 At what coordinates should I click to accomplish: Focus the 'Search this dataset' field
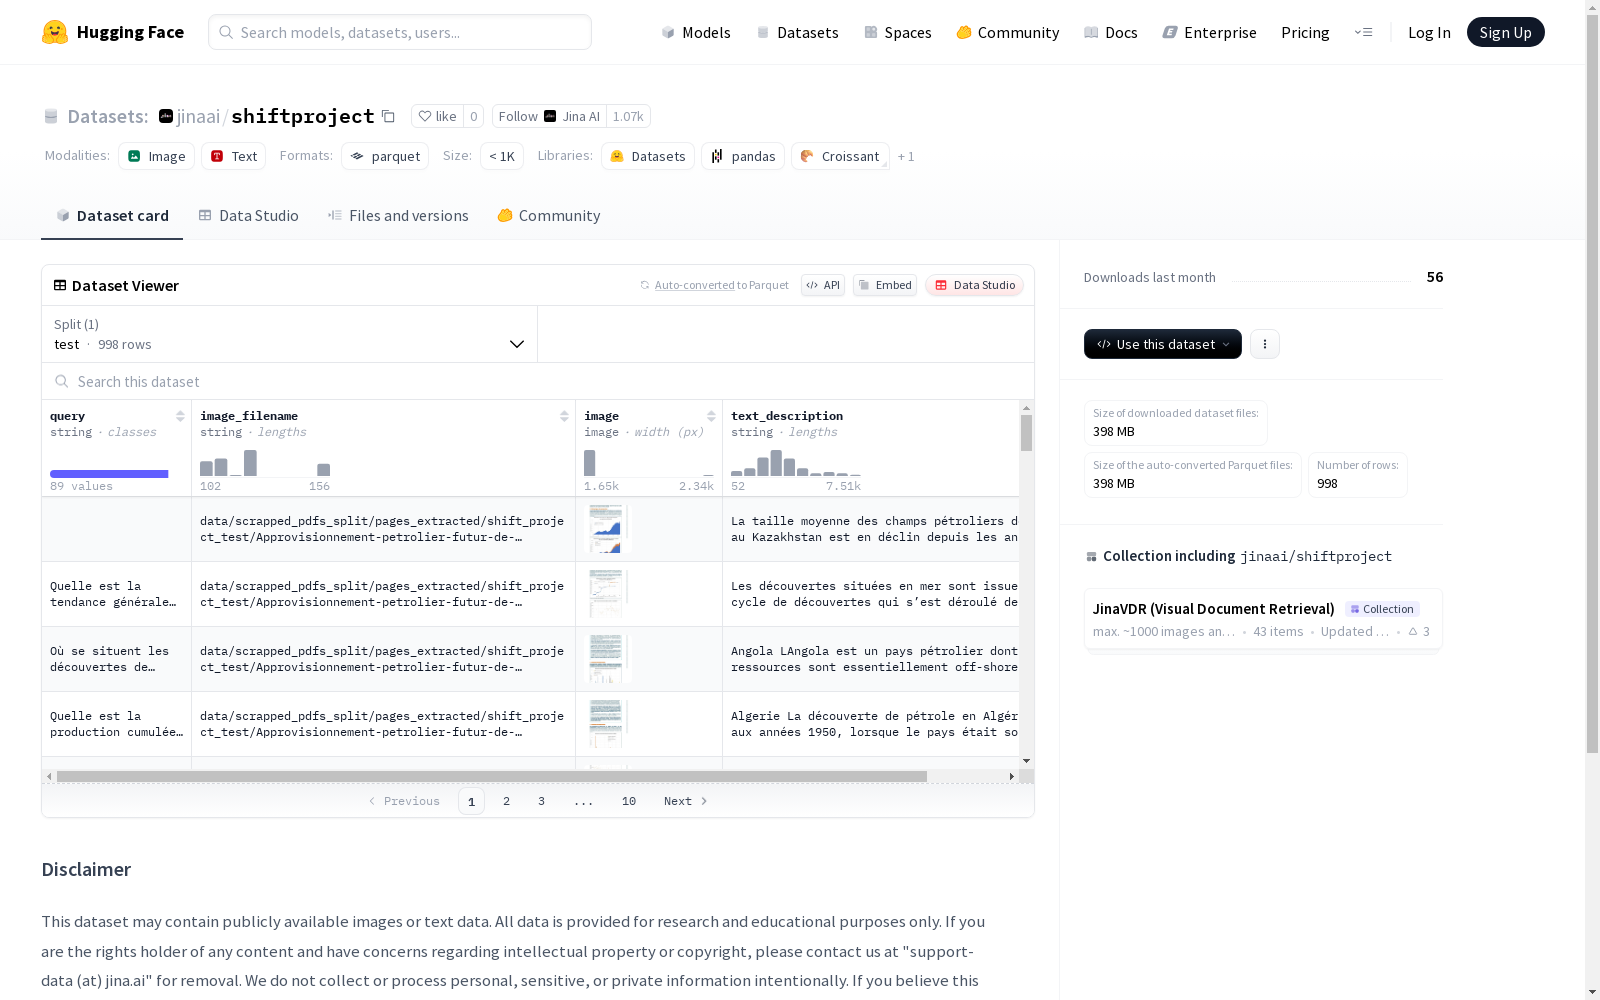pyautogui.click(x=538, y=381)
